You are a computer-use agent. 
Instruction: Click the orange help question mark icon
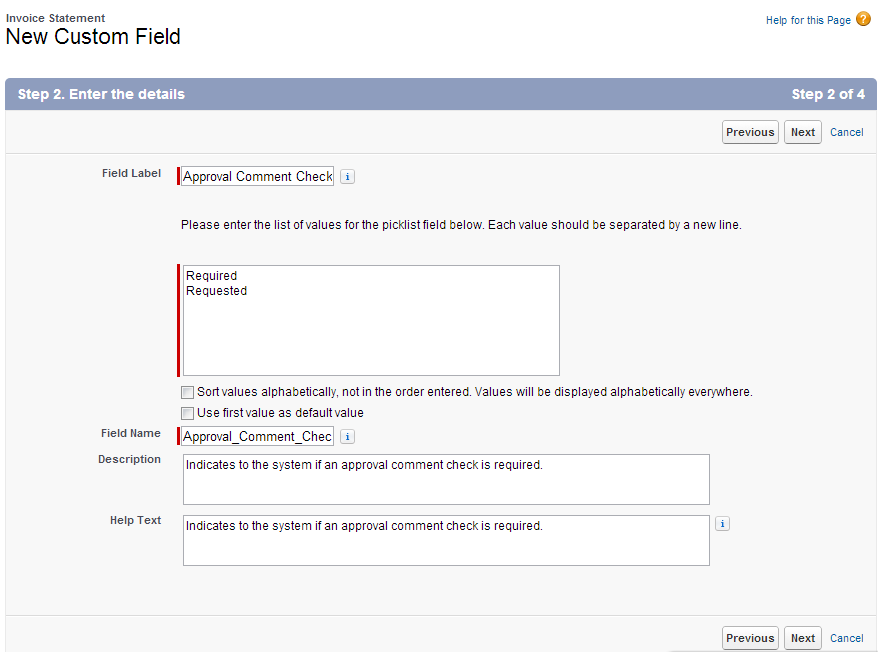coord(864,19)
